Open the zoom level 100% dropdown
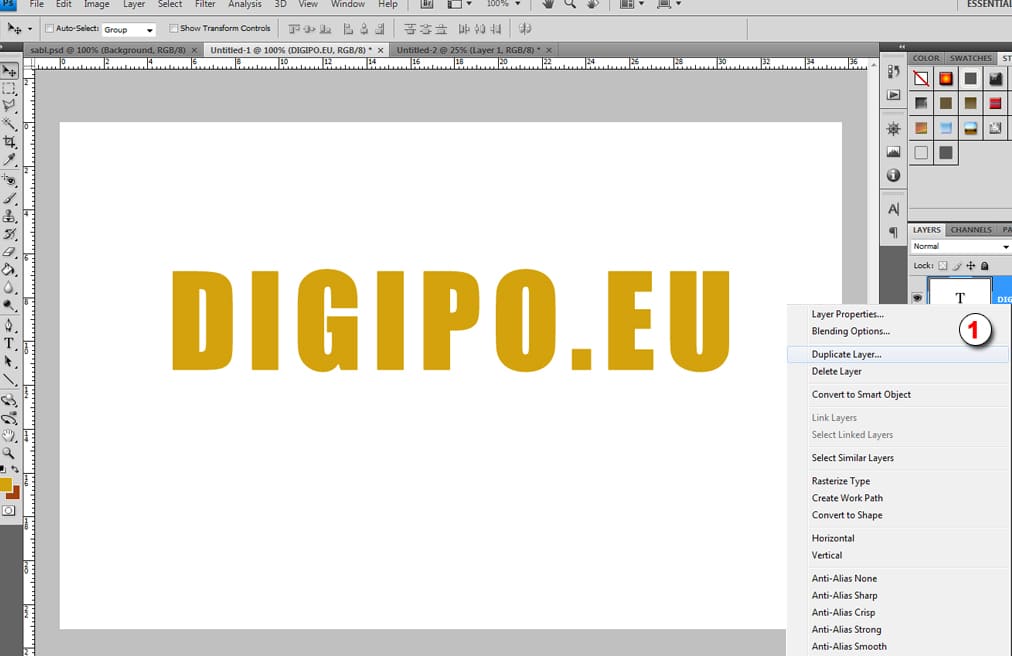 [x=503, y=5]
